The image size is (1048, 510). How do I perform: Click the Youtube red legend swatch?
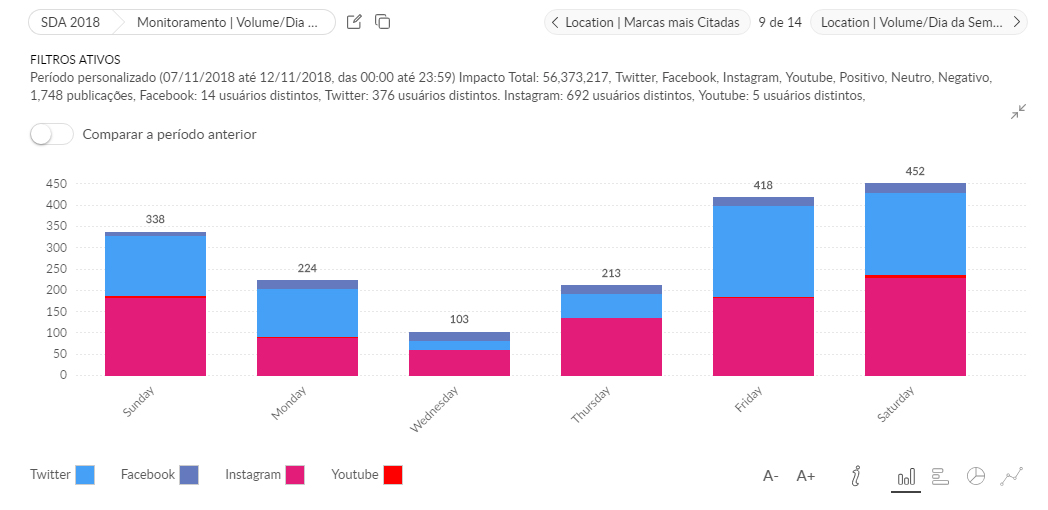click(x=392, y=475)
